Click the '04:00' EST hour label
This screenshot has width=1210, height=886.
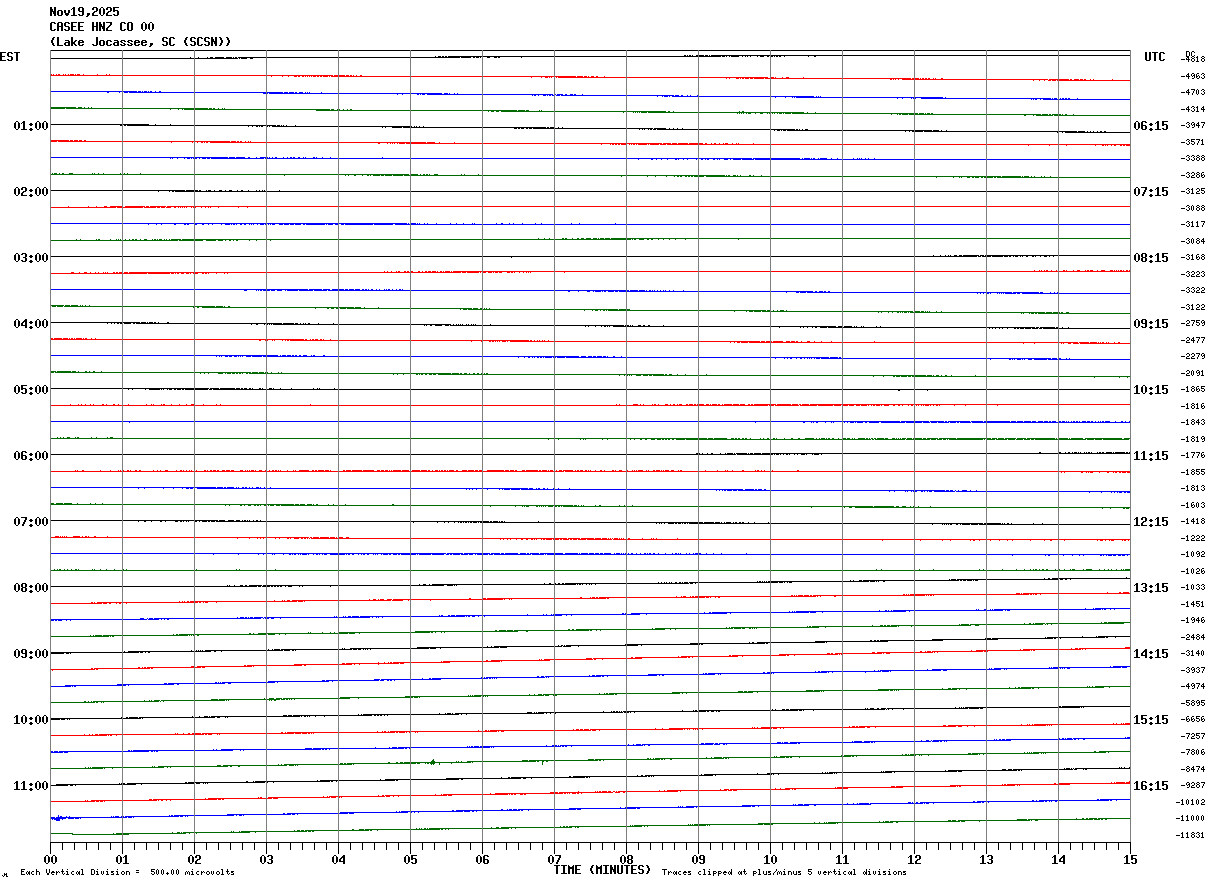(x=31, y=324)
